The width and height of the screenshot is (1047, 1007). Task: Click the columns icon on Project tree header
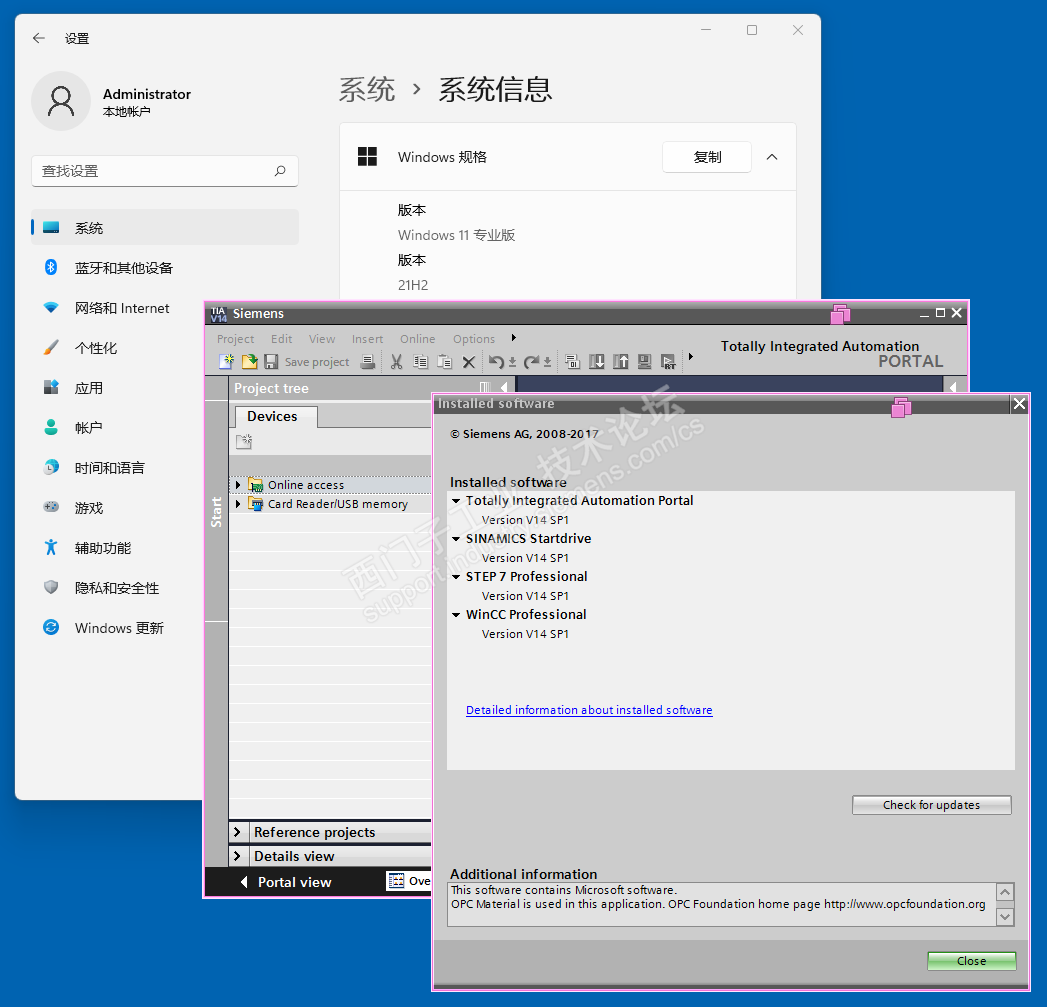[x=485, y=387]
